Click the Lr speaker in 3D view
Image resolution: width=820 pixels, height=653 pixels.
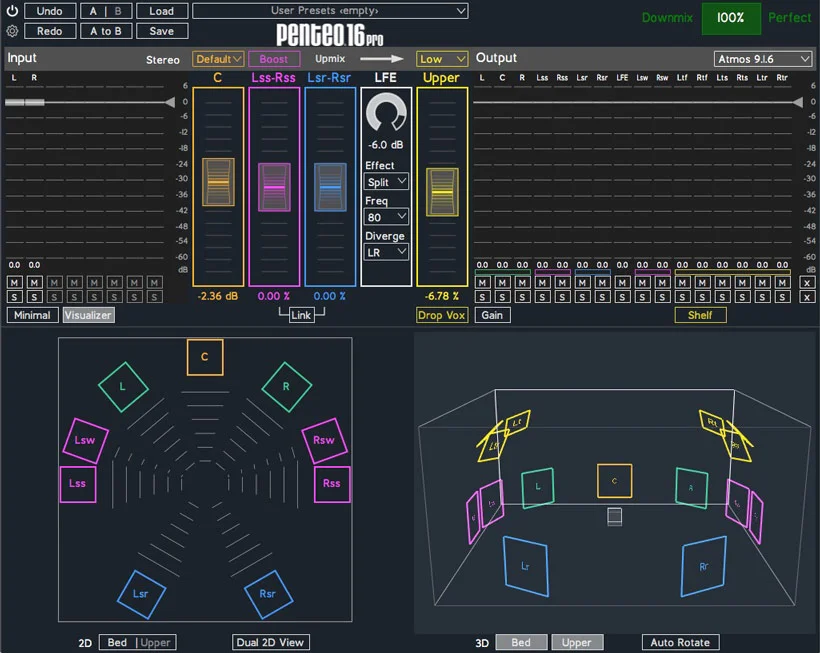tap(526, 566)
